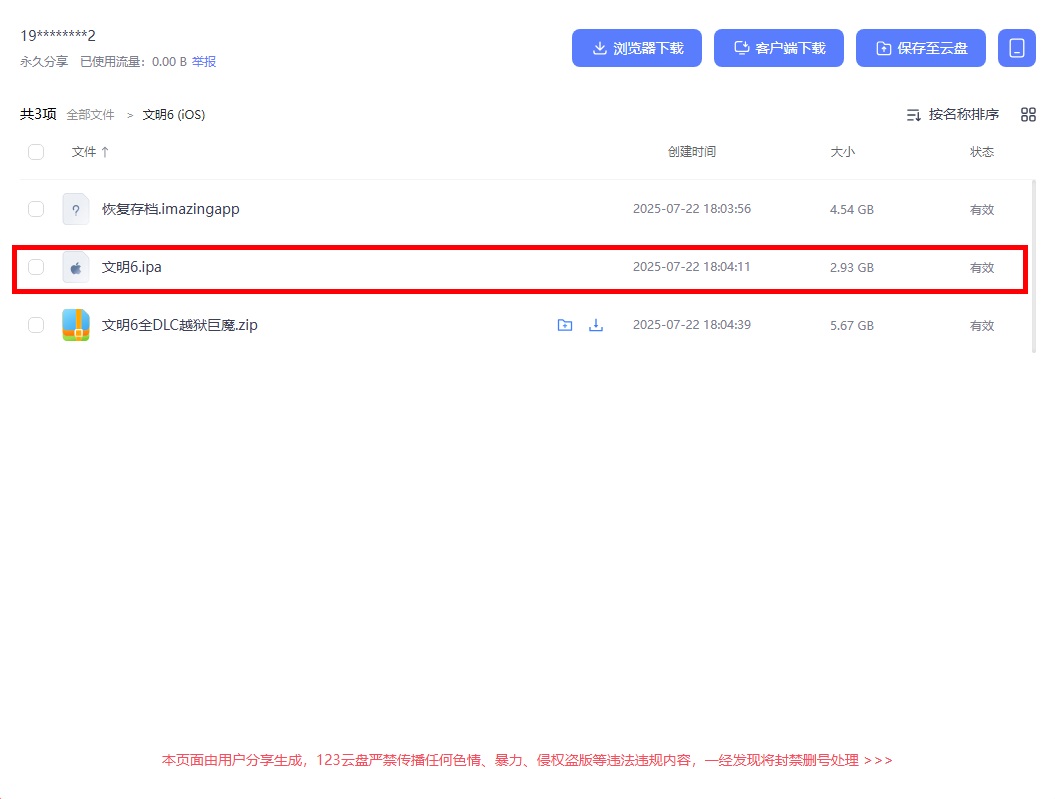Viewport: 1055px width, 799px height.
Task: Click the 浏览器下载 button
Action: coord(637,48)
